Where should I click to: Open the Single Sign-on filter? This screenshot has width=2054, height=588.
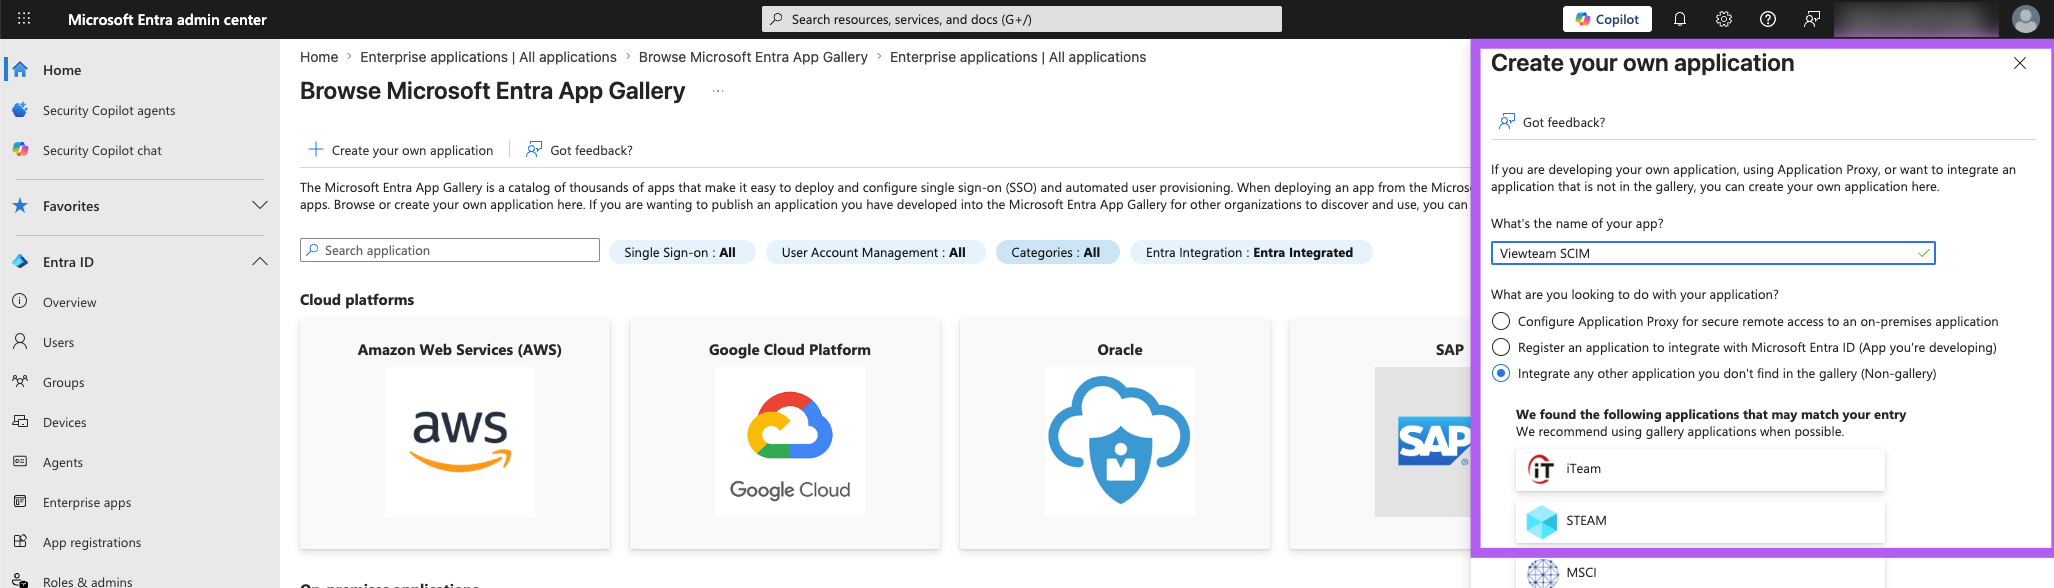click(680, 252)
